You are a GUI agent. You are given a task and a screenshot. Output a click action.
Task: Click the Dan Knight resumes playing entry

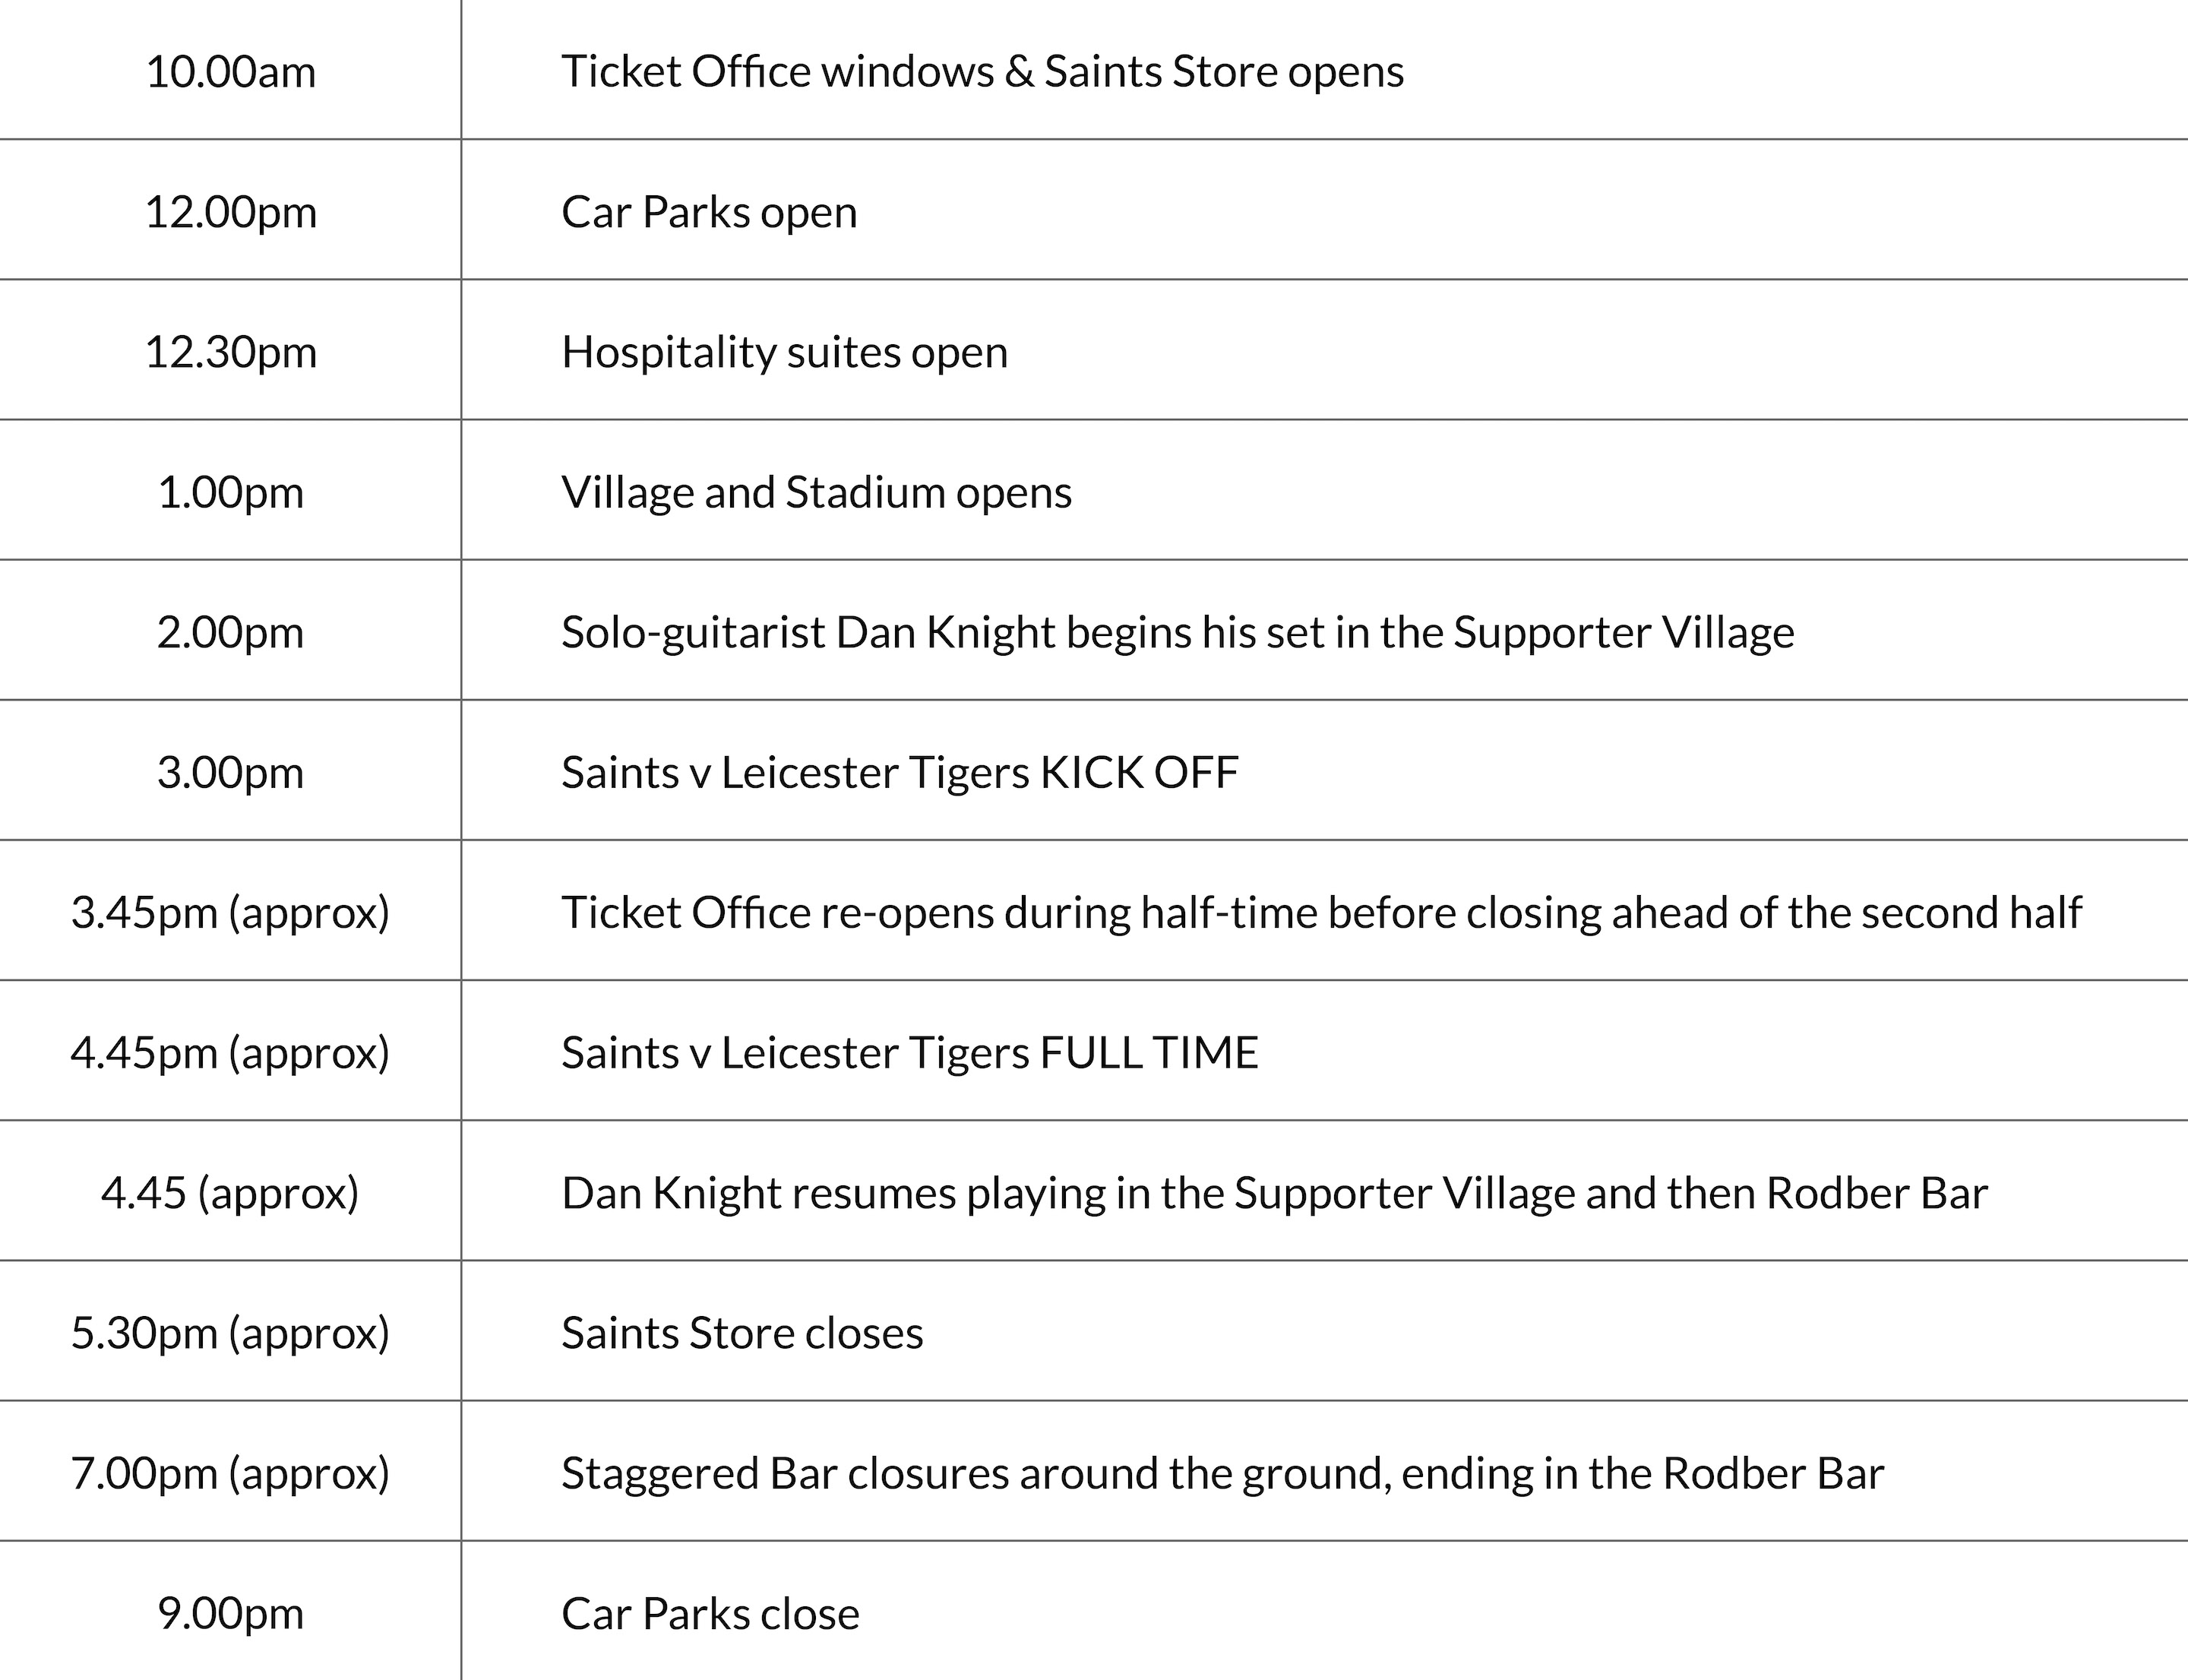pyautogui.click(x=1274, y=1192)
